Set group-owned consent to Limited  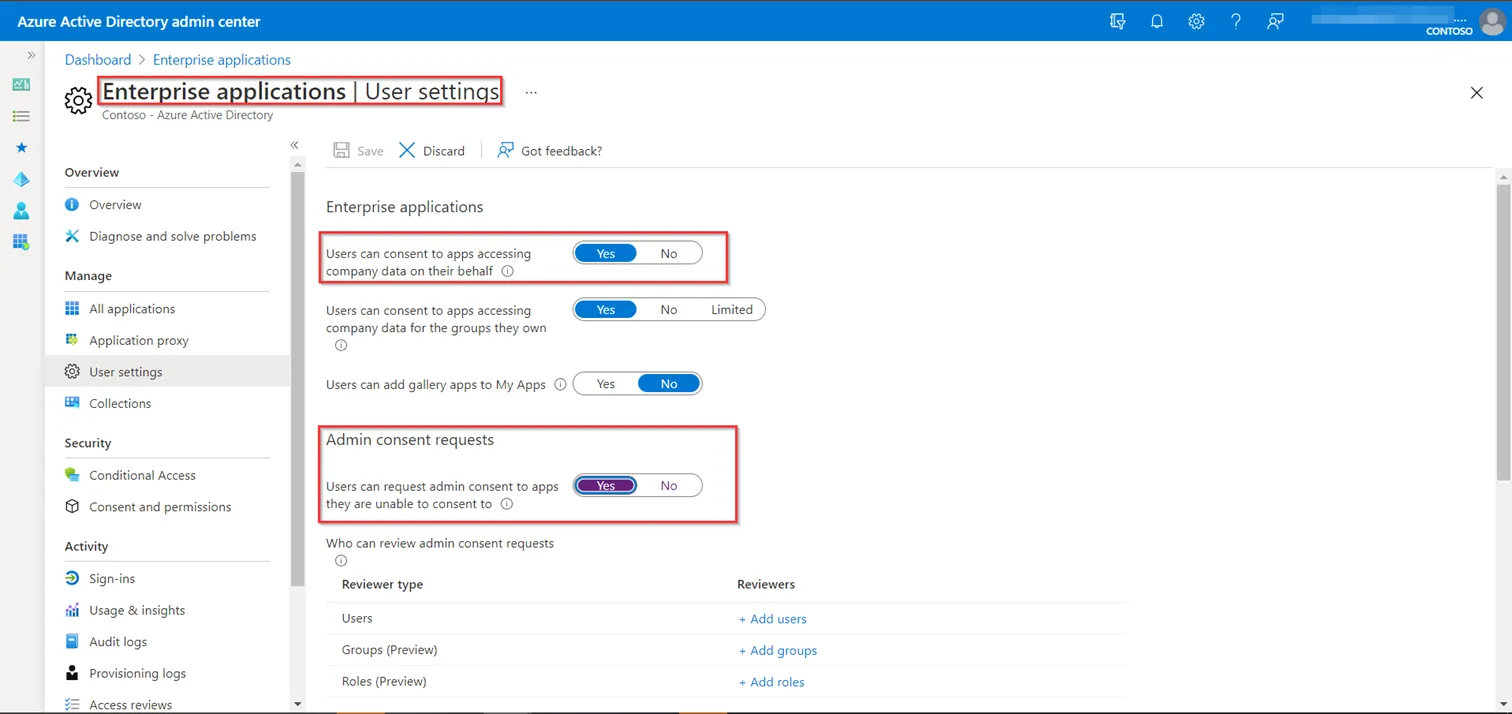[732, 310]
